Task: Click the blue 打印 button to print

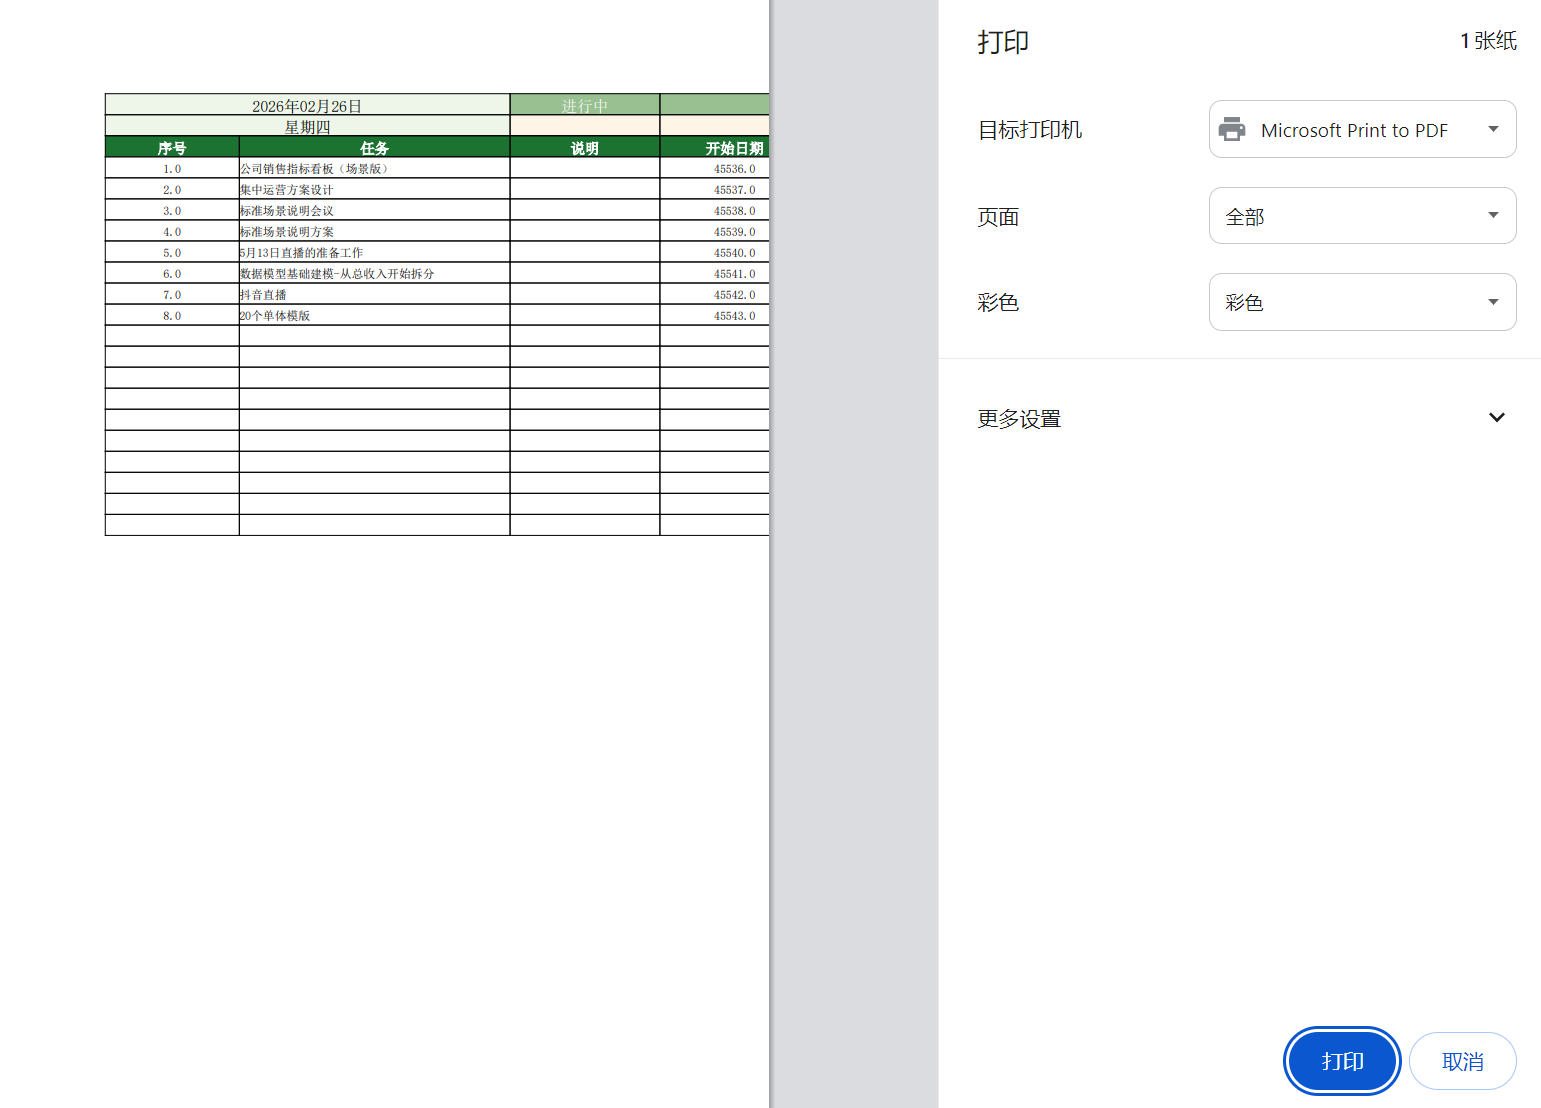Action: pos(1341,1061)
